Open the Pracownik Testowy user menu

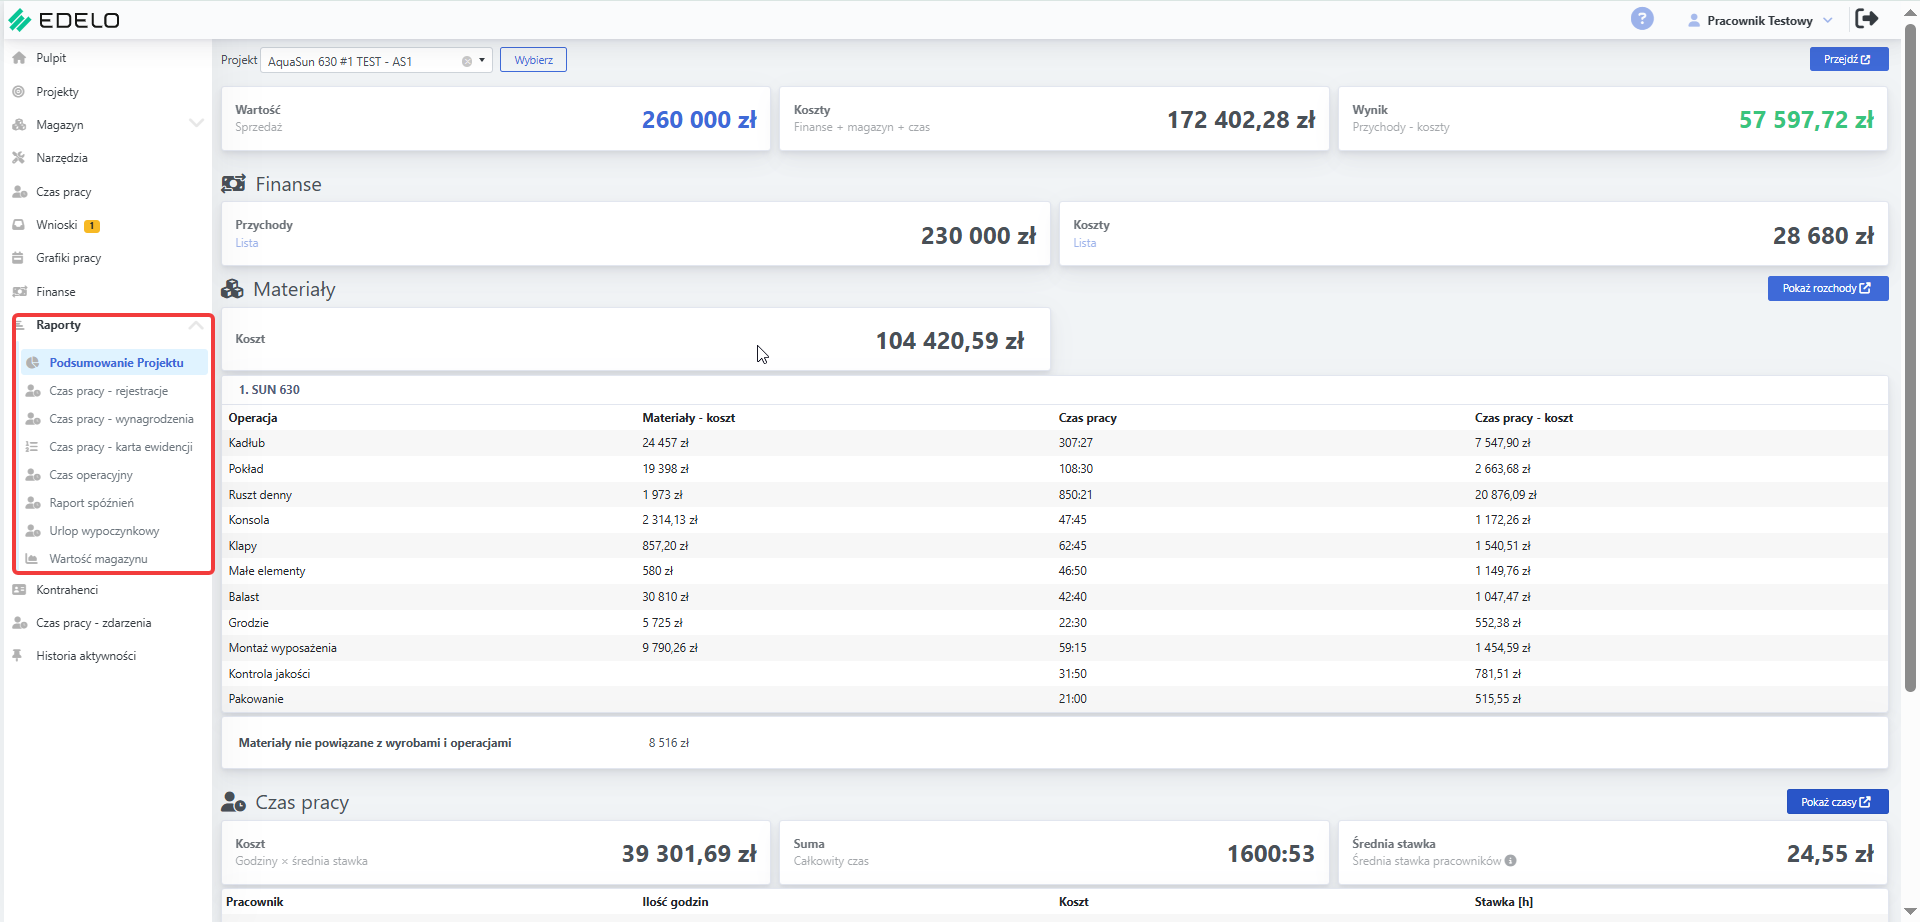[1760, 20]
